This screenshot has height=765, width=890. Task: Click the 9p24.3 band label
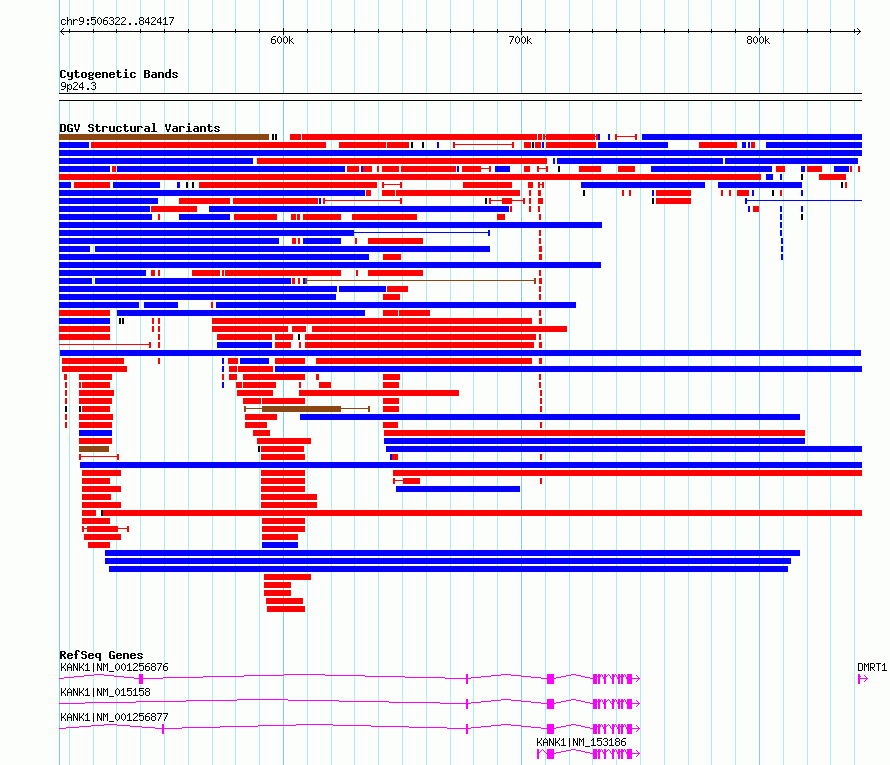(x=78, y=86)
